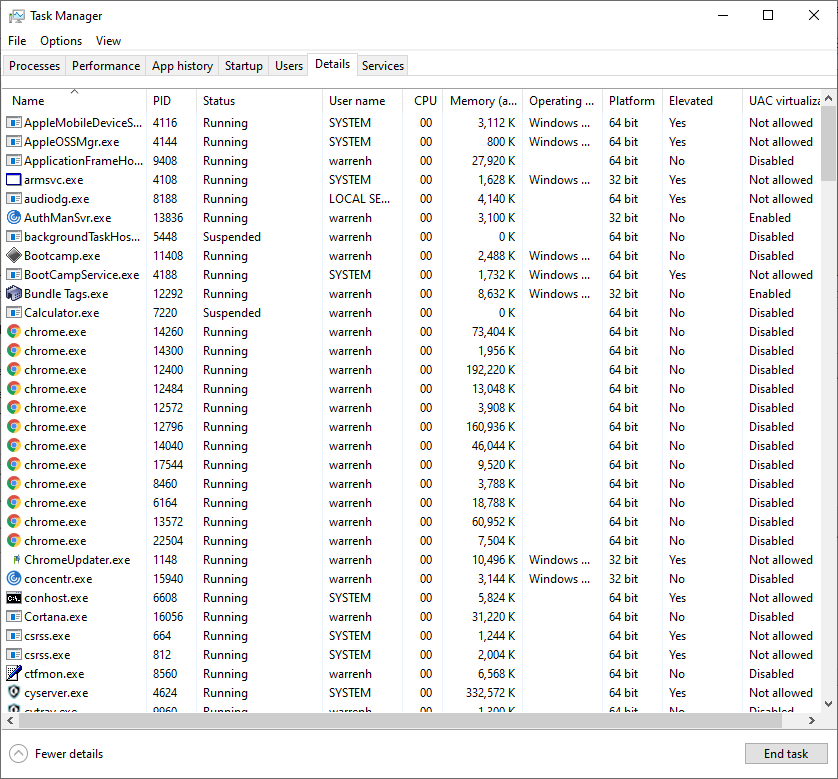Sort by PID column header

point(162,101)
